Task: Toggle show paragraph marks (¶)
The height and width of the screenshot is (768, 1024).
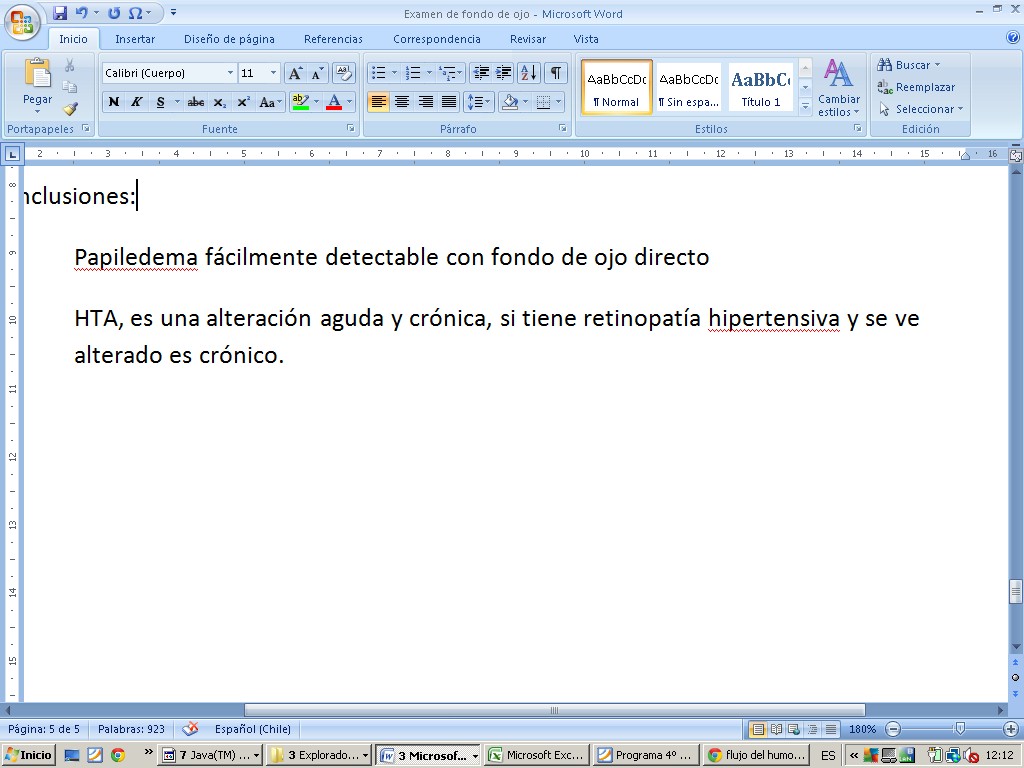Action: pos(555,73)
